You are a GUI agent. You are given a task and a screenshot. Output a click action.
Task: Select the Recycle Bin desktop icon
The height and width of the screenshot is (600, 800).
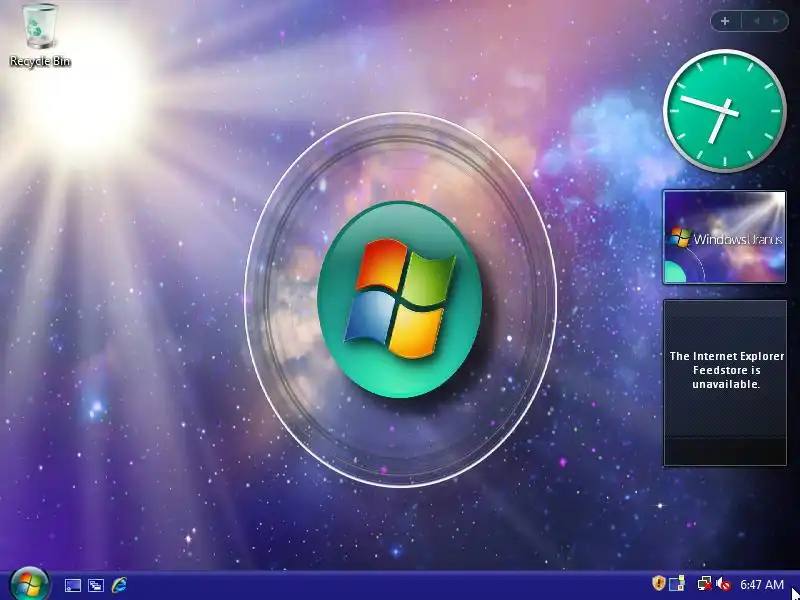point(39,36)
